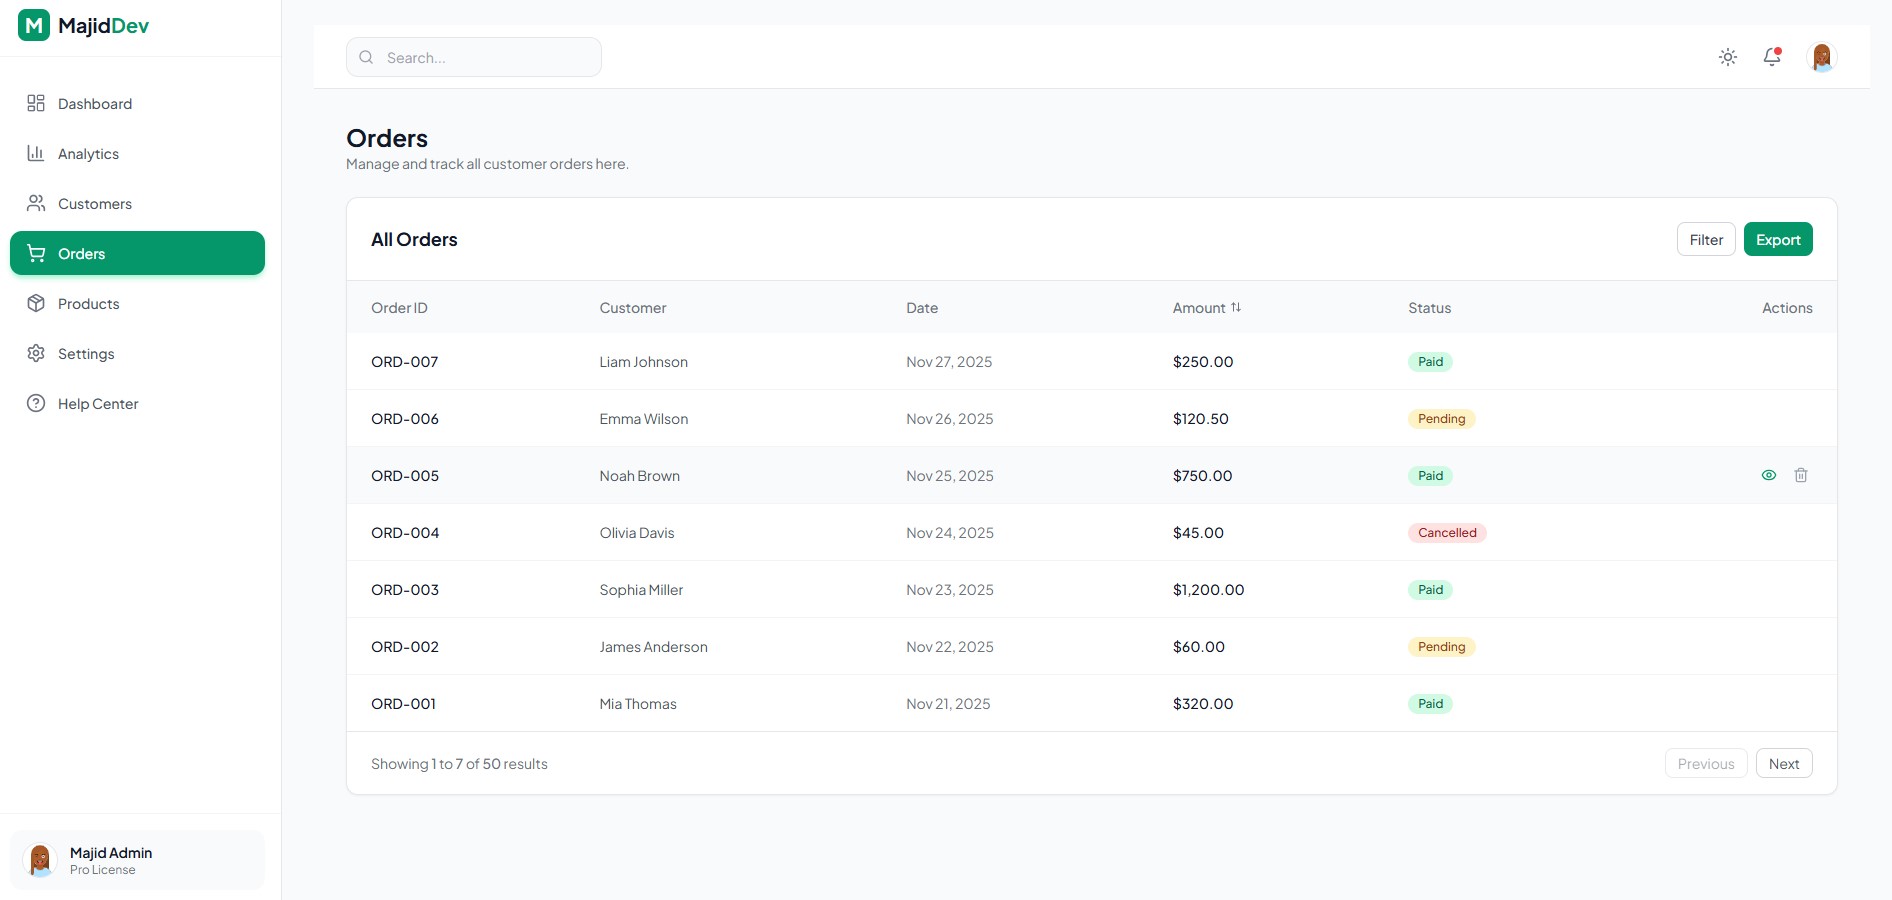The height and width of the screenshot is (900, 1892).
Task: Select the shopping cart Orders icon
Action: [x=36, y=253]
